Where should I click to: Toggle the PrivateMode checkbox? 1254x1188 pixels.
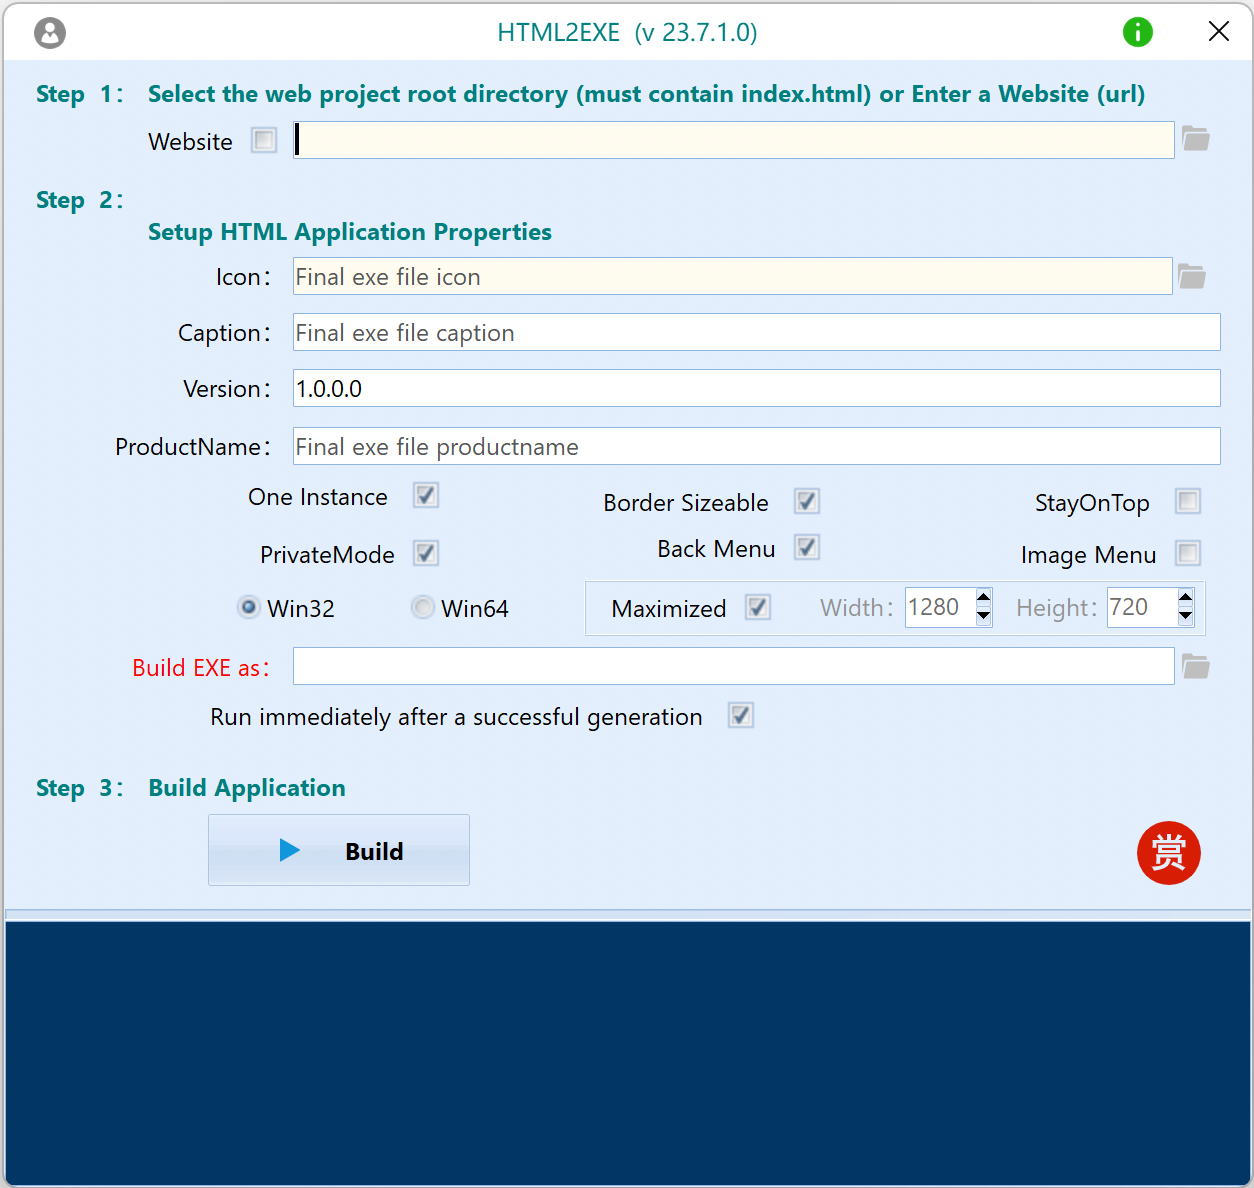426,553
